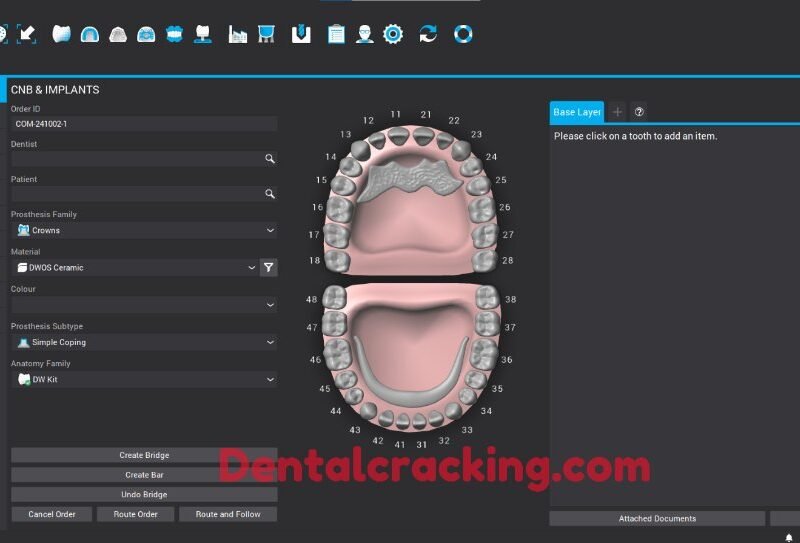Click the Dentist search magnifier icon
Image resolution: width=800 pixels, height=543 pixels.
[270, 159]
